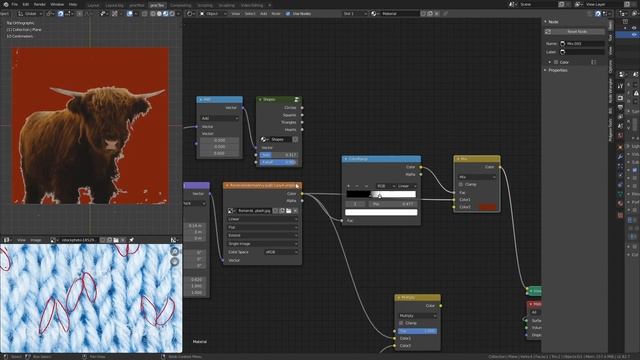Collapse the ColorRamp node

tap(346, 159)
